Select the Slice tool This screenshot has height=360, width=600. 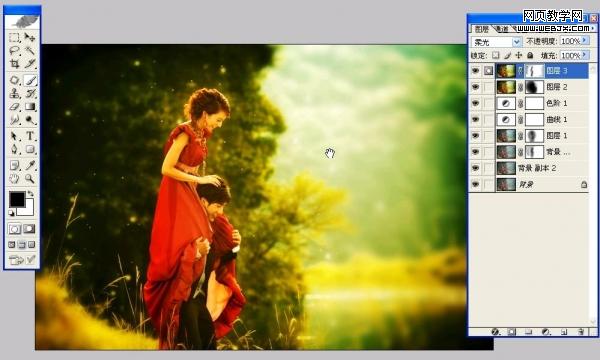point(29,63)
